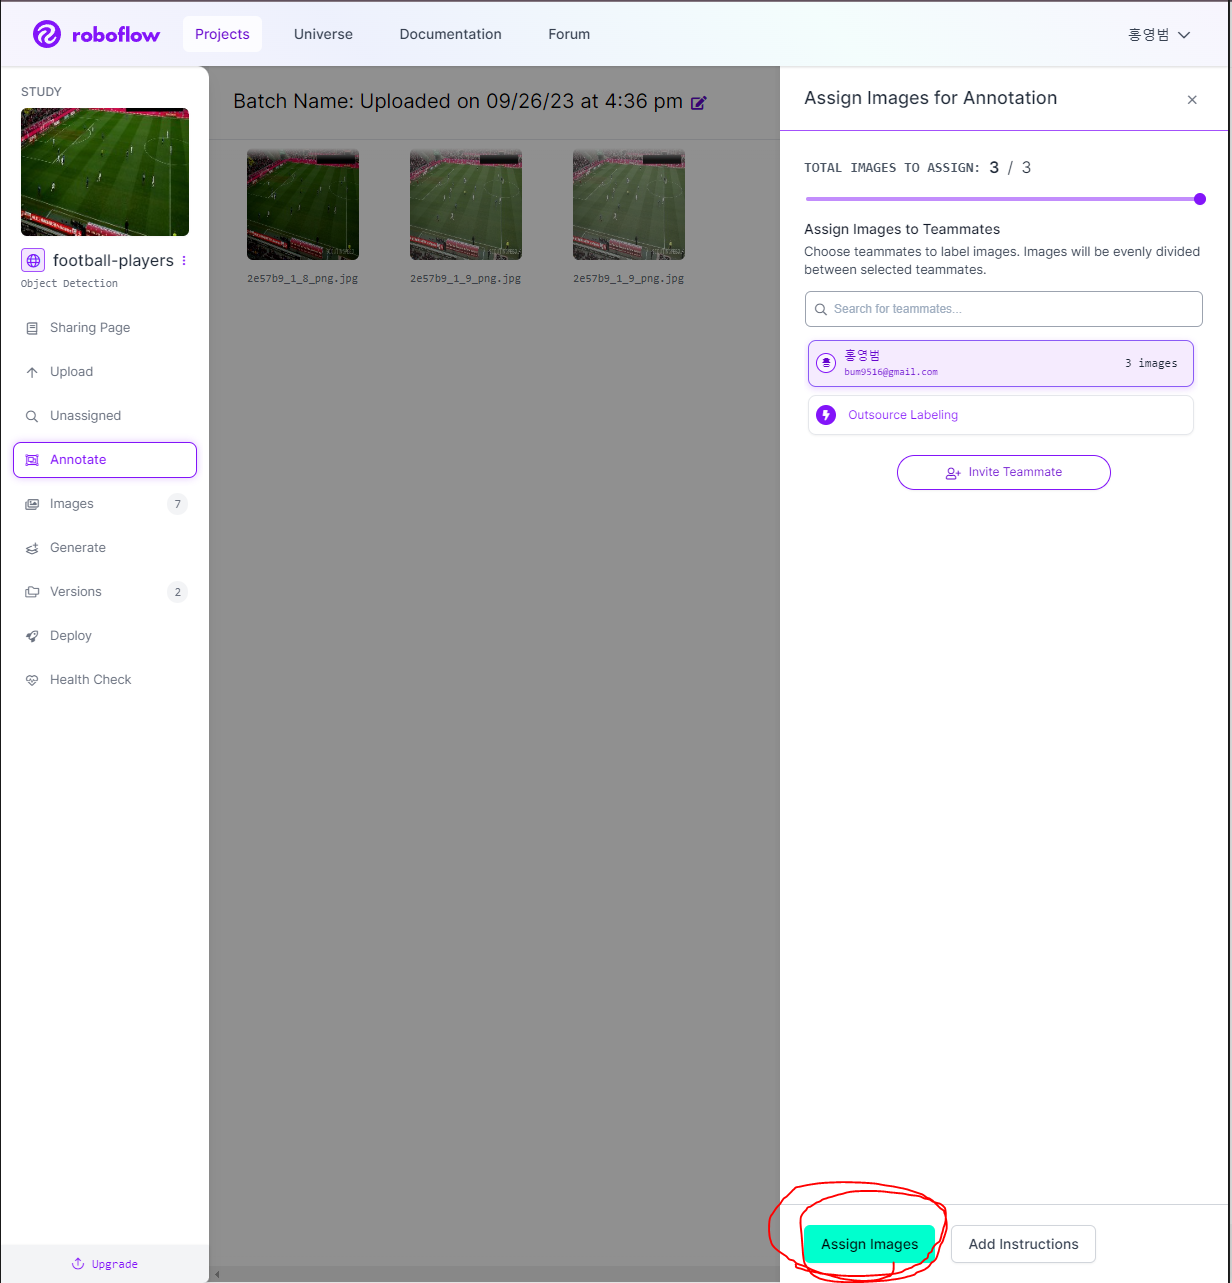Open Health Check section

tap(105, 680)
